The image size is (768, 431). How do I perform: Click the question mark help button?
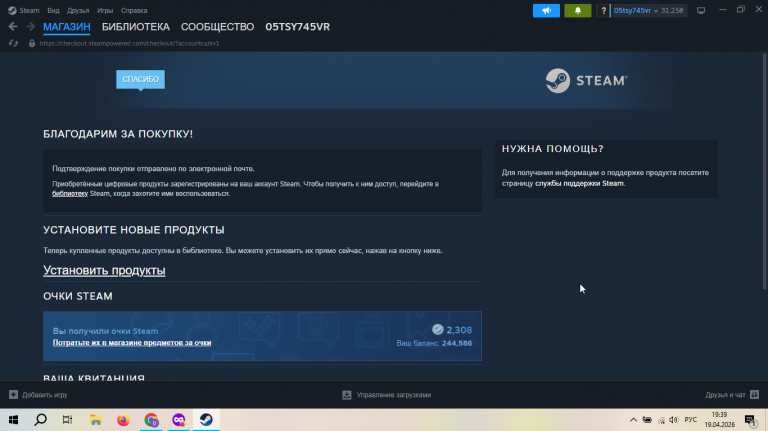[x=603, y=10]
